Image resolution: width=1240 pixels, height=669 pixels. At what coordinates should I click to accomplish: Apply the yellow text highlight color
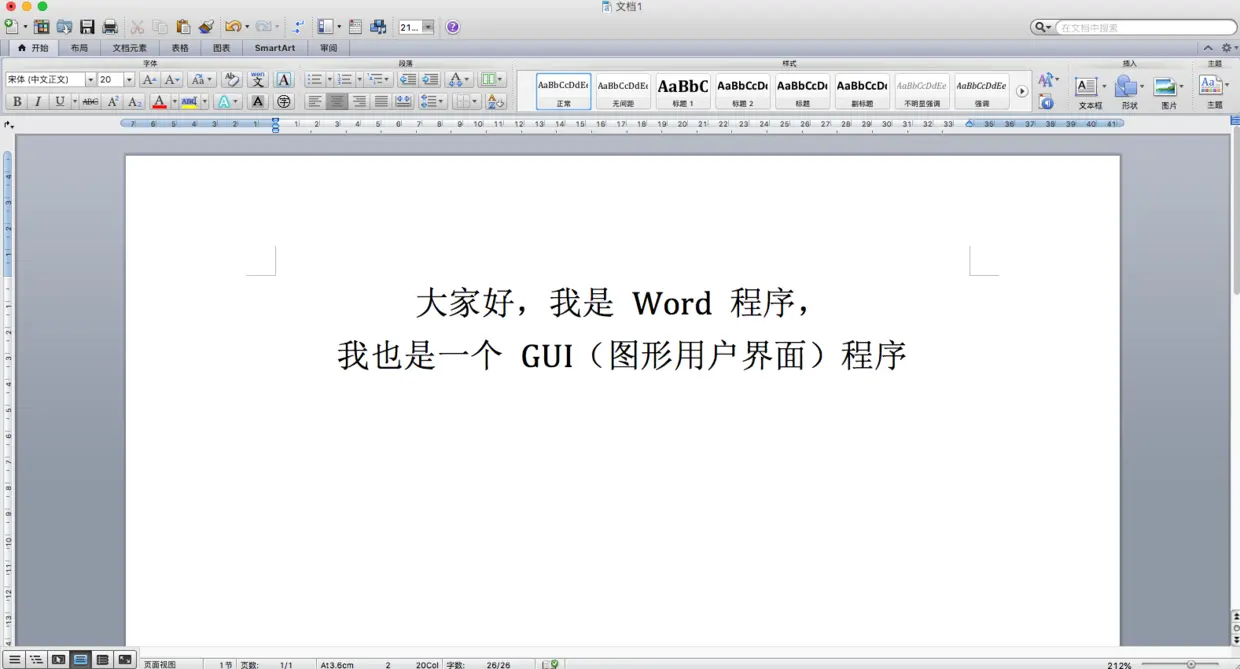(x=189, y=101)
